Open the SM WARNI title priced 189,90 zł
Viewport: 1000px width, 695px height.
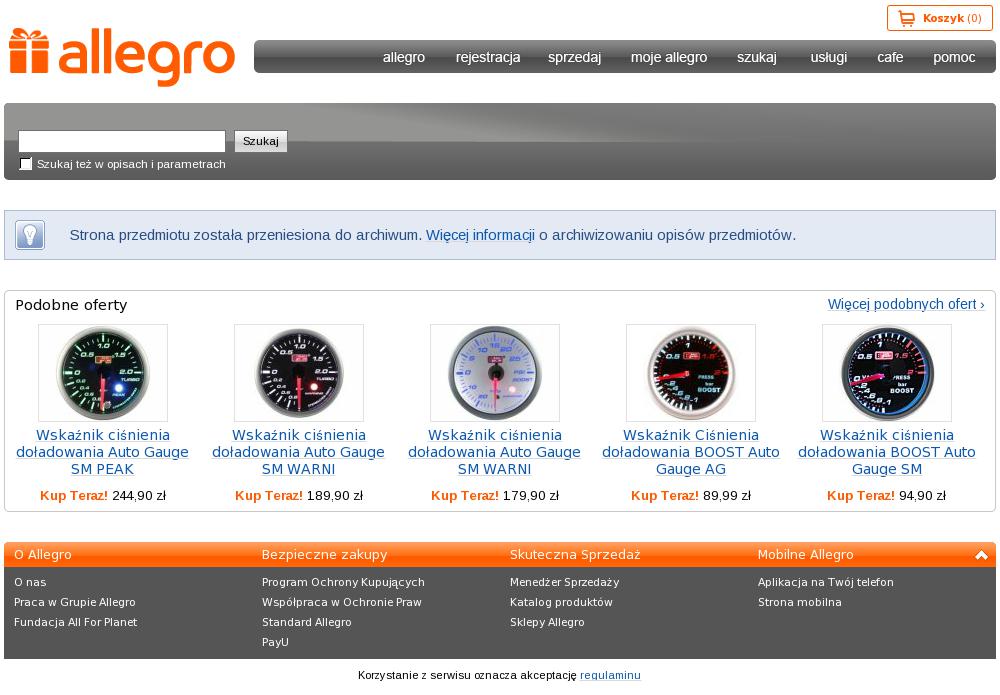298,452
